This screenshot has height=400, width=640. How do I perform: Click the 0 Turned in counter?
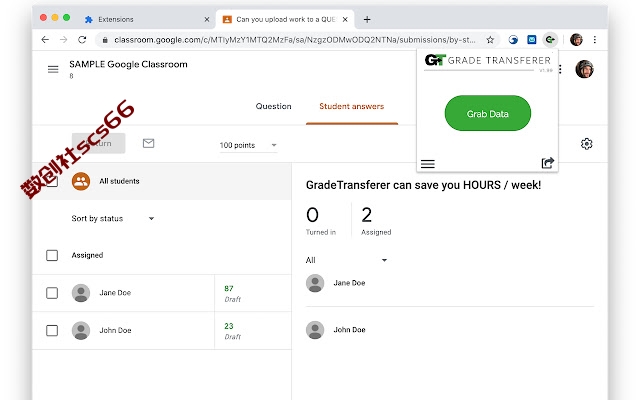321,221
